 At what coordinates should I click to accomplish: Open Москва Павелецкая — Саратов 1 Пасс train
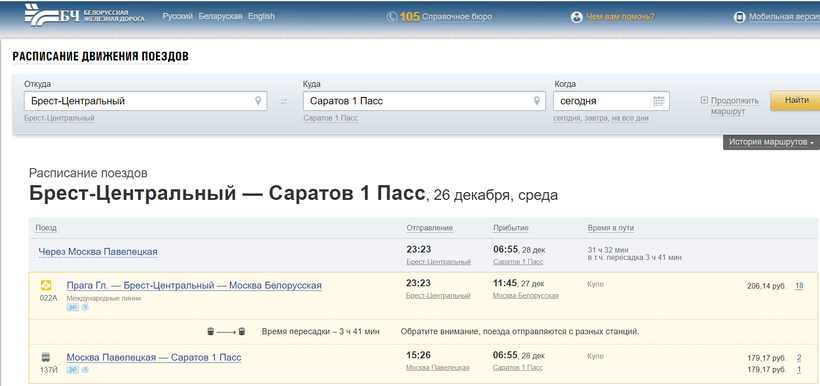(x=154, y=358)
